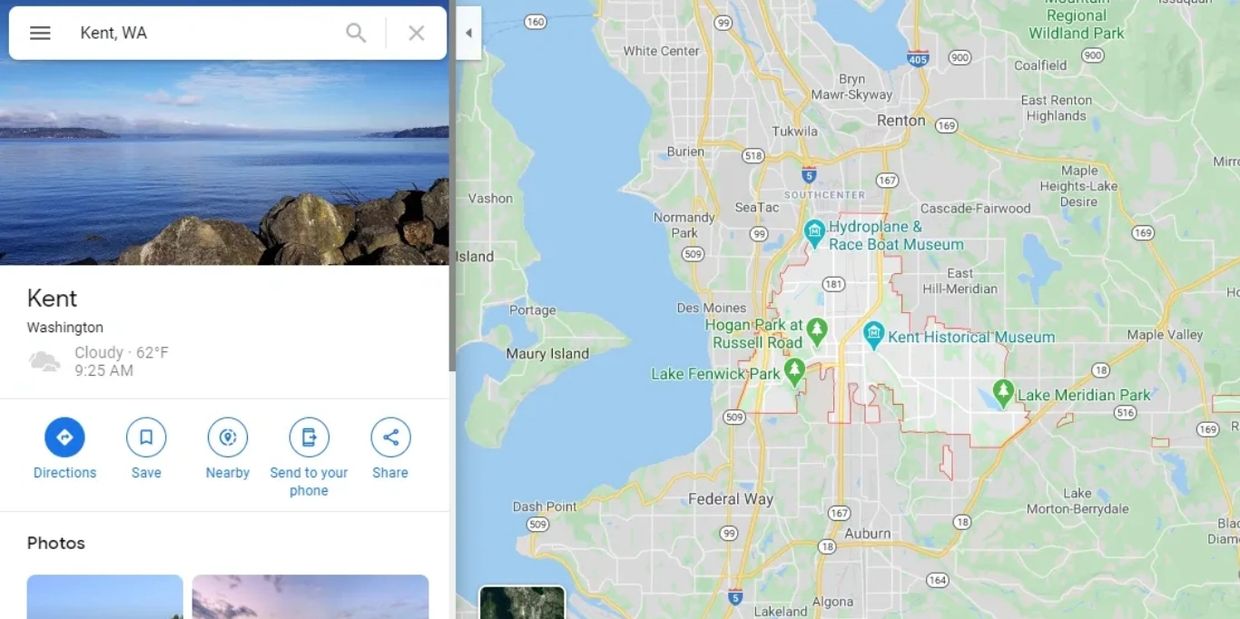Viewport: 1240px width, 619px height.
Task: Click the magnifying glass search icon
Action: (356, 33)
